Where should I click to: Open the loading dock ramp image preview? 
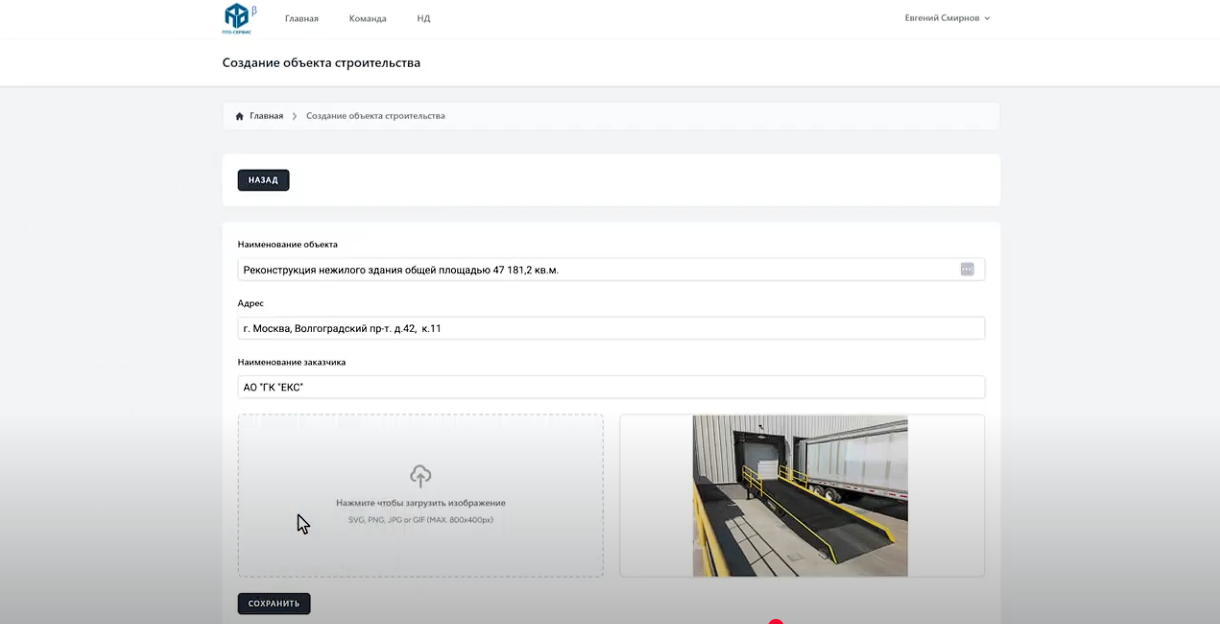[x=800, y=496]
